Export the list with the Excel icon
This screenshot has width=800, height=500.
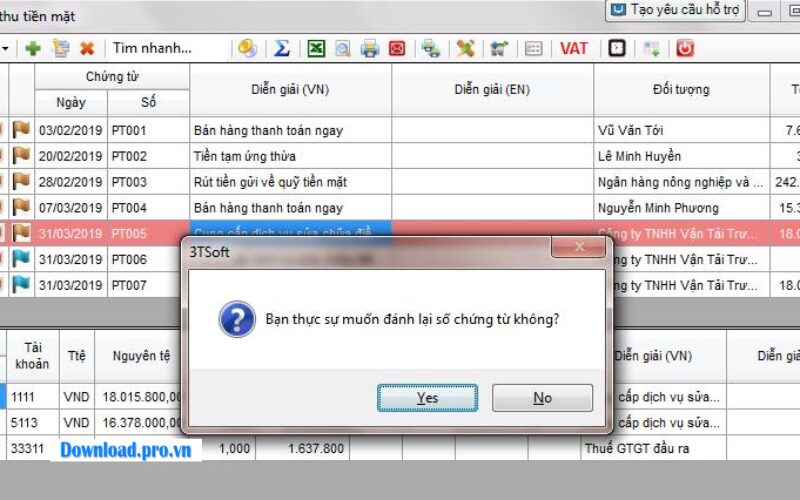tap(316, 48)
